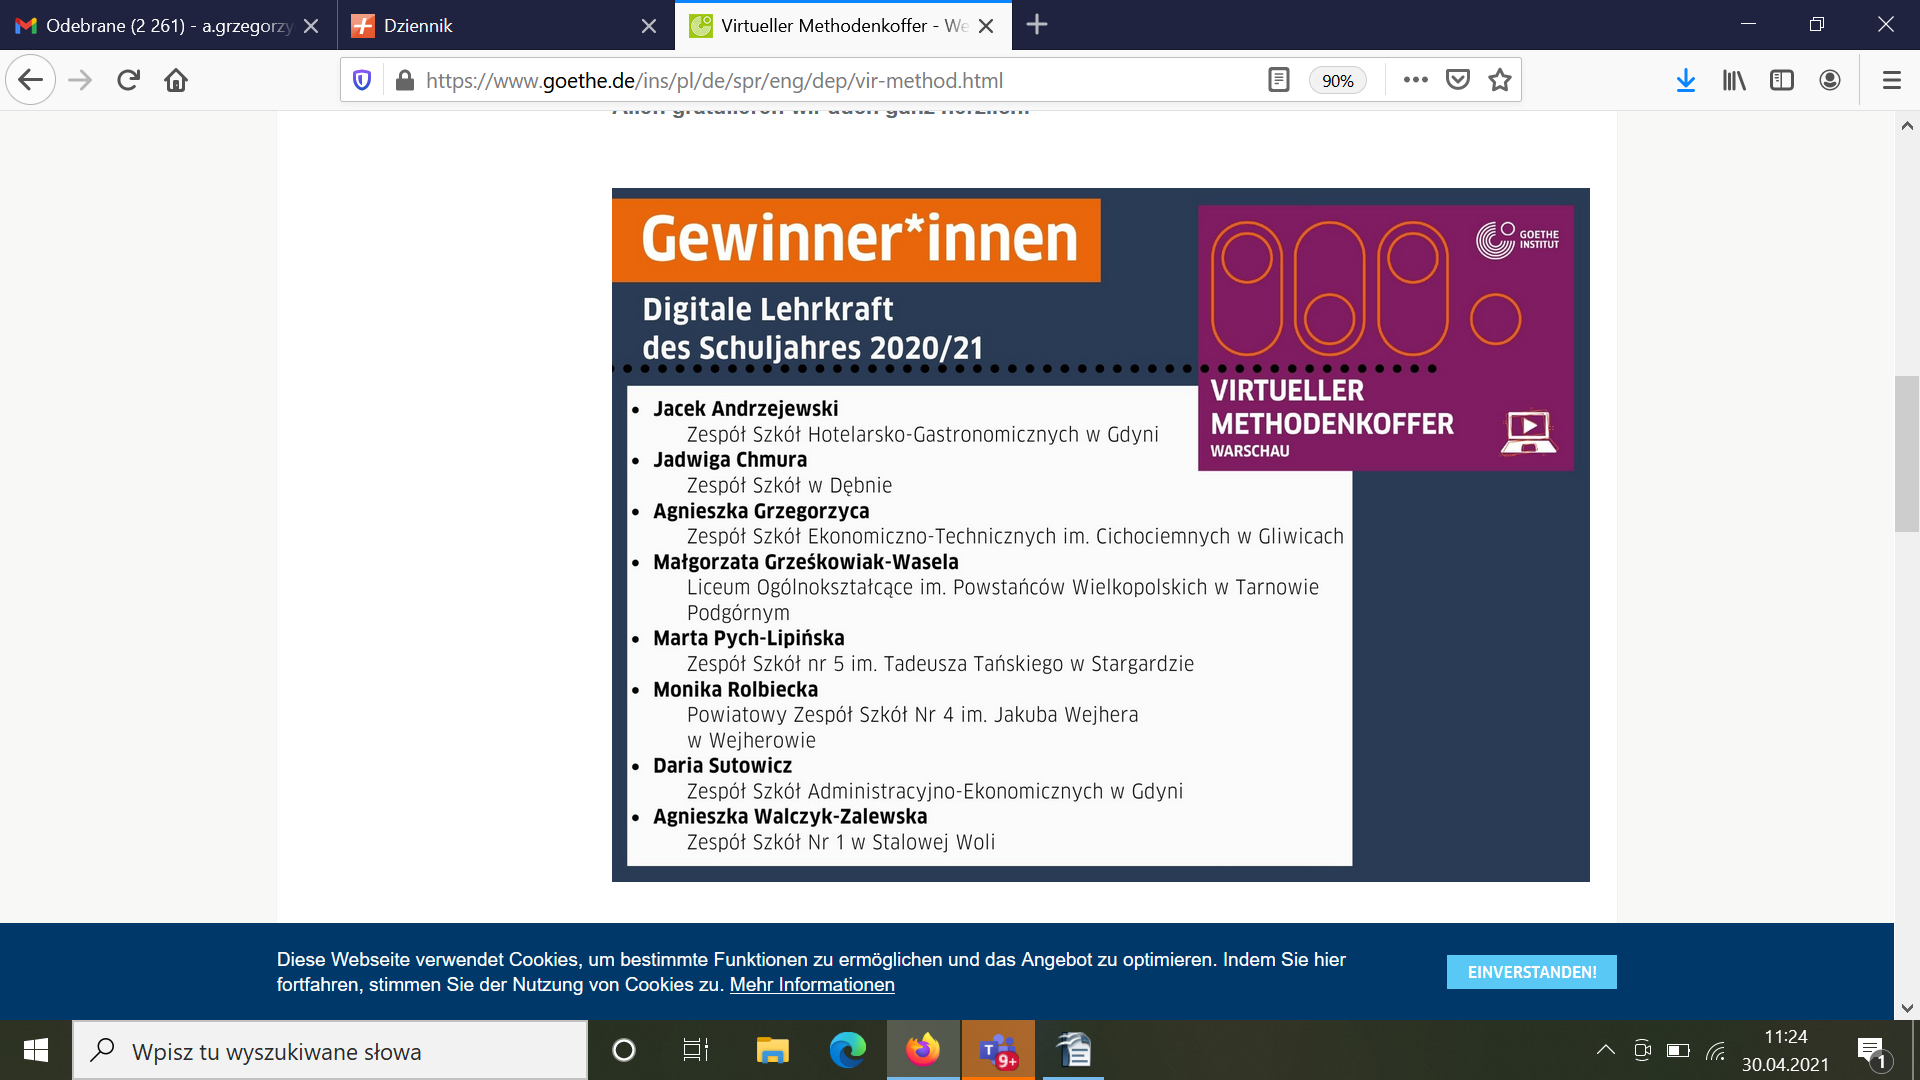Open tracking protection shield info
1920x1080 pixels.
(x=363, y=80)
